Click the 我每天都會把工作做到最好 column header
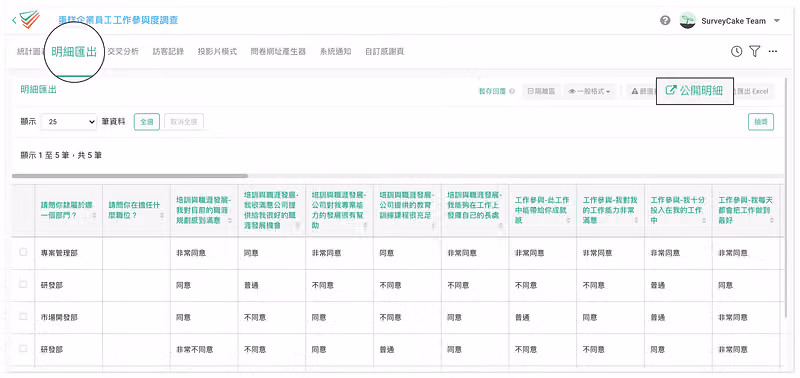Screen dimensions: 800x378 pyautogui.click(x=746, y=210)
